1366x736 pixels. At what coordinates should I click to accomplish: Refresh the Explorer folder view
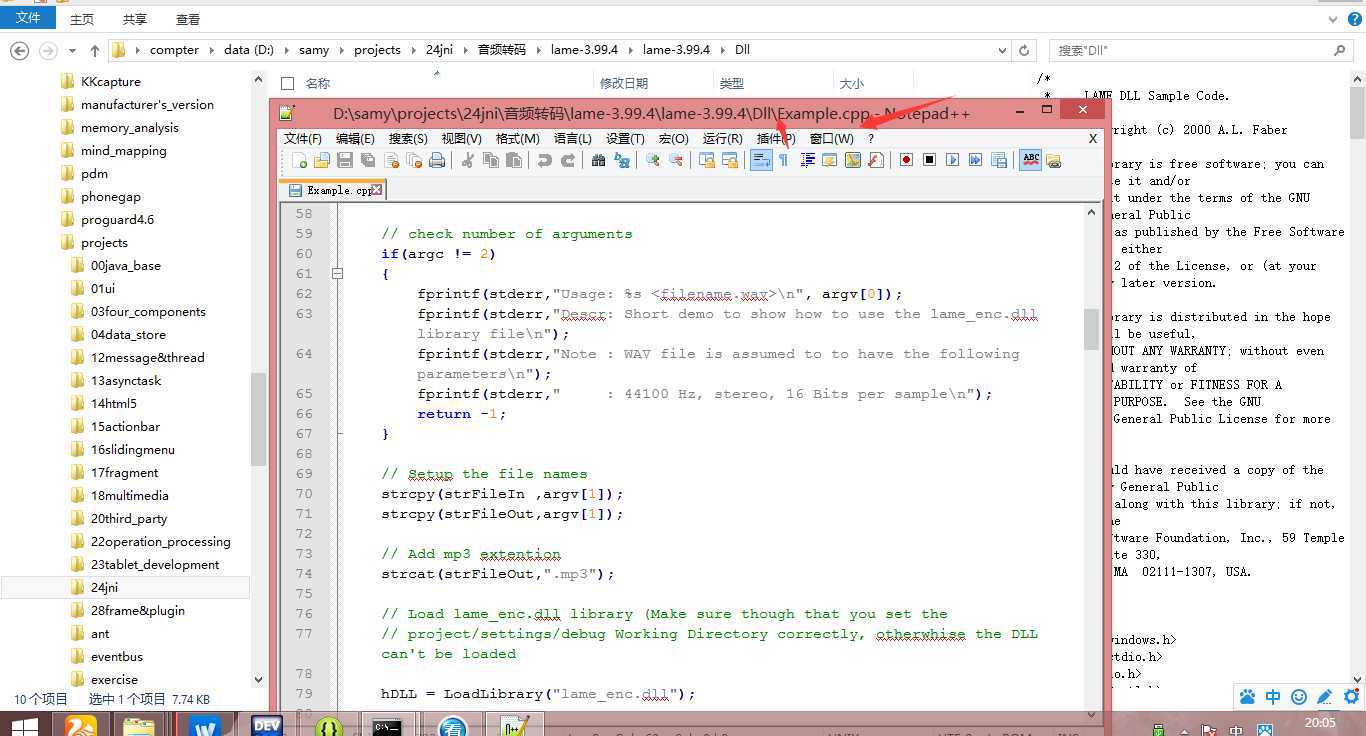(1024, 50)
